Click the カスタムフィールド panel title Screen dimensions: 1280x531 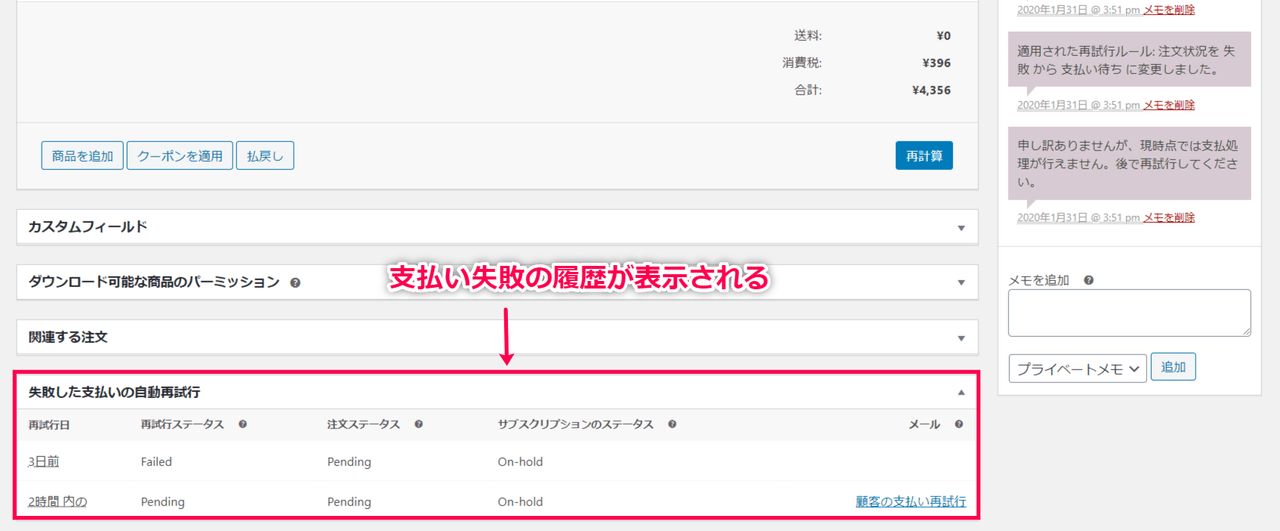click(88, 227)
